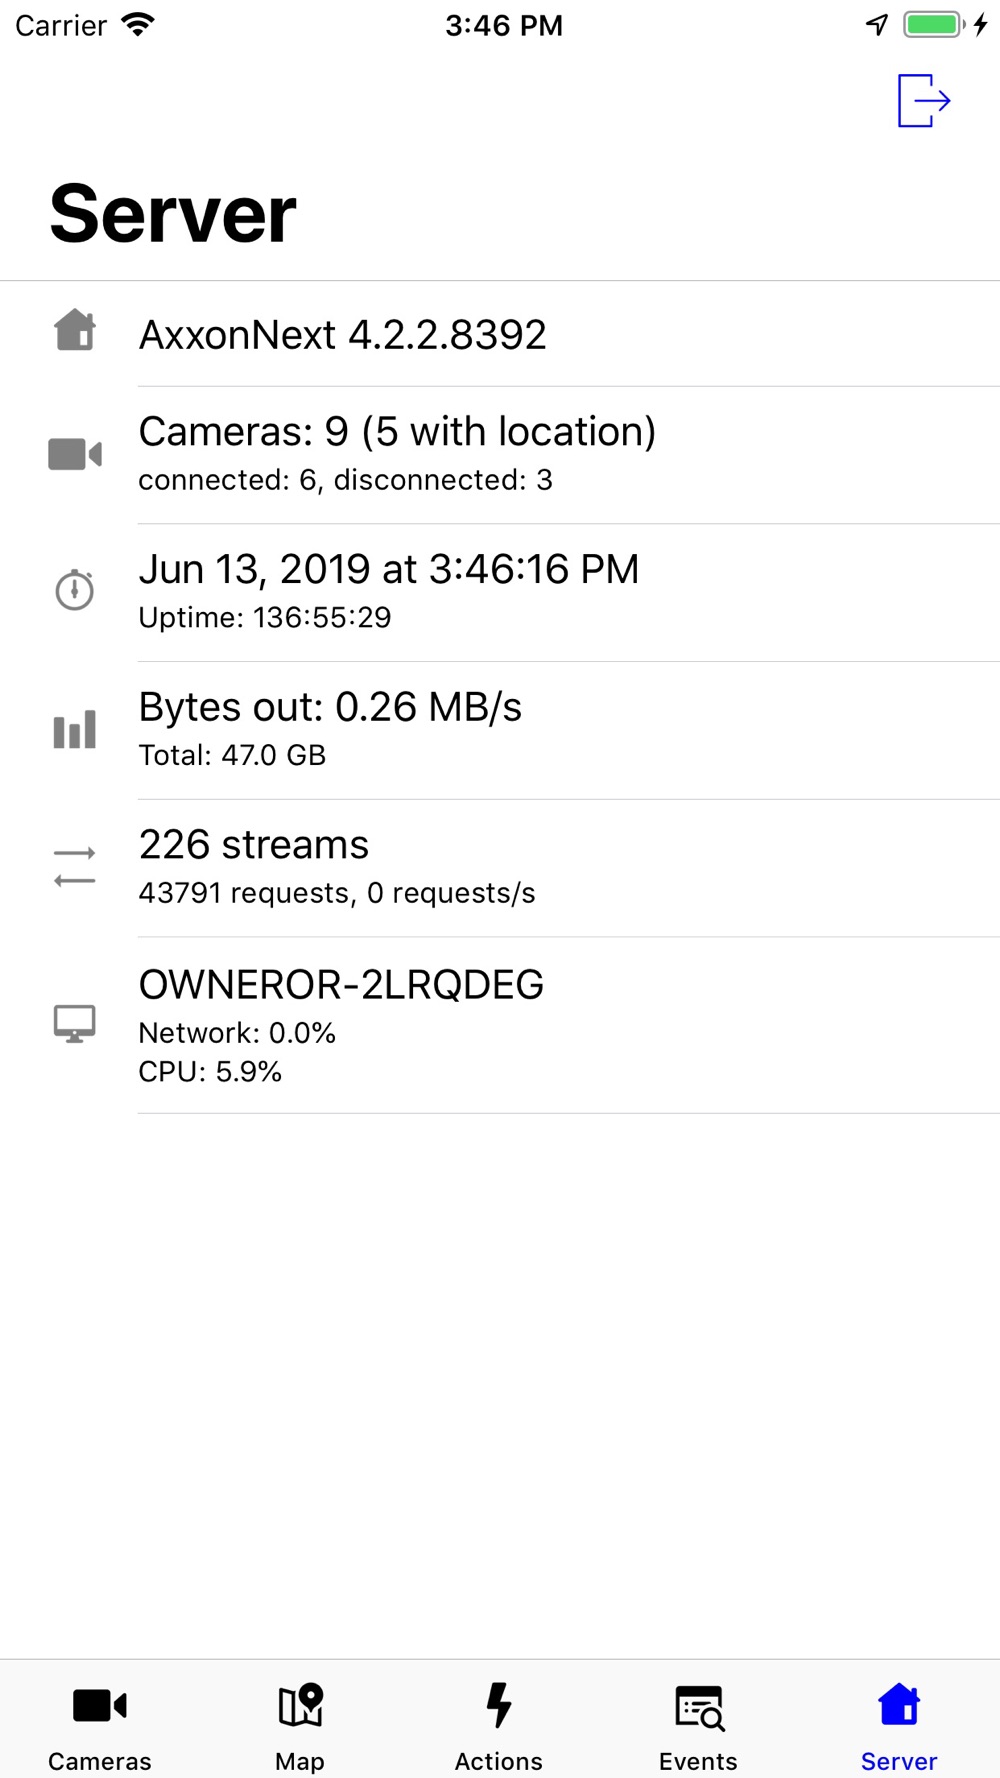The height and width of the screenshot is (1778, 1000).
Task: Open the Events tab
Action: tap(698, 1722)
